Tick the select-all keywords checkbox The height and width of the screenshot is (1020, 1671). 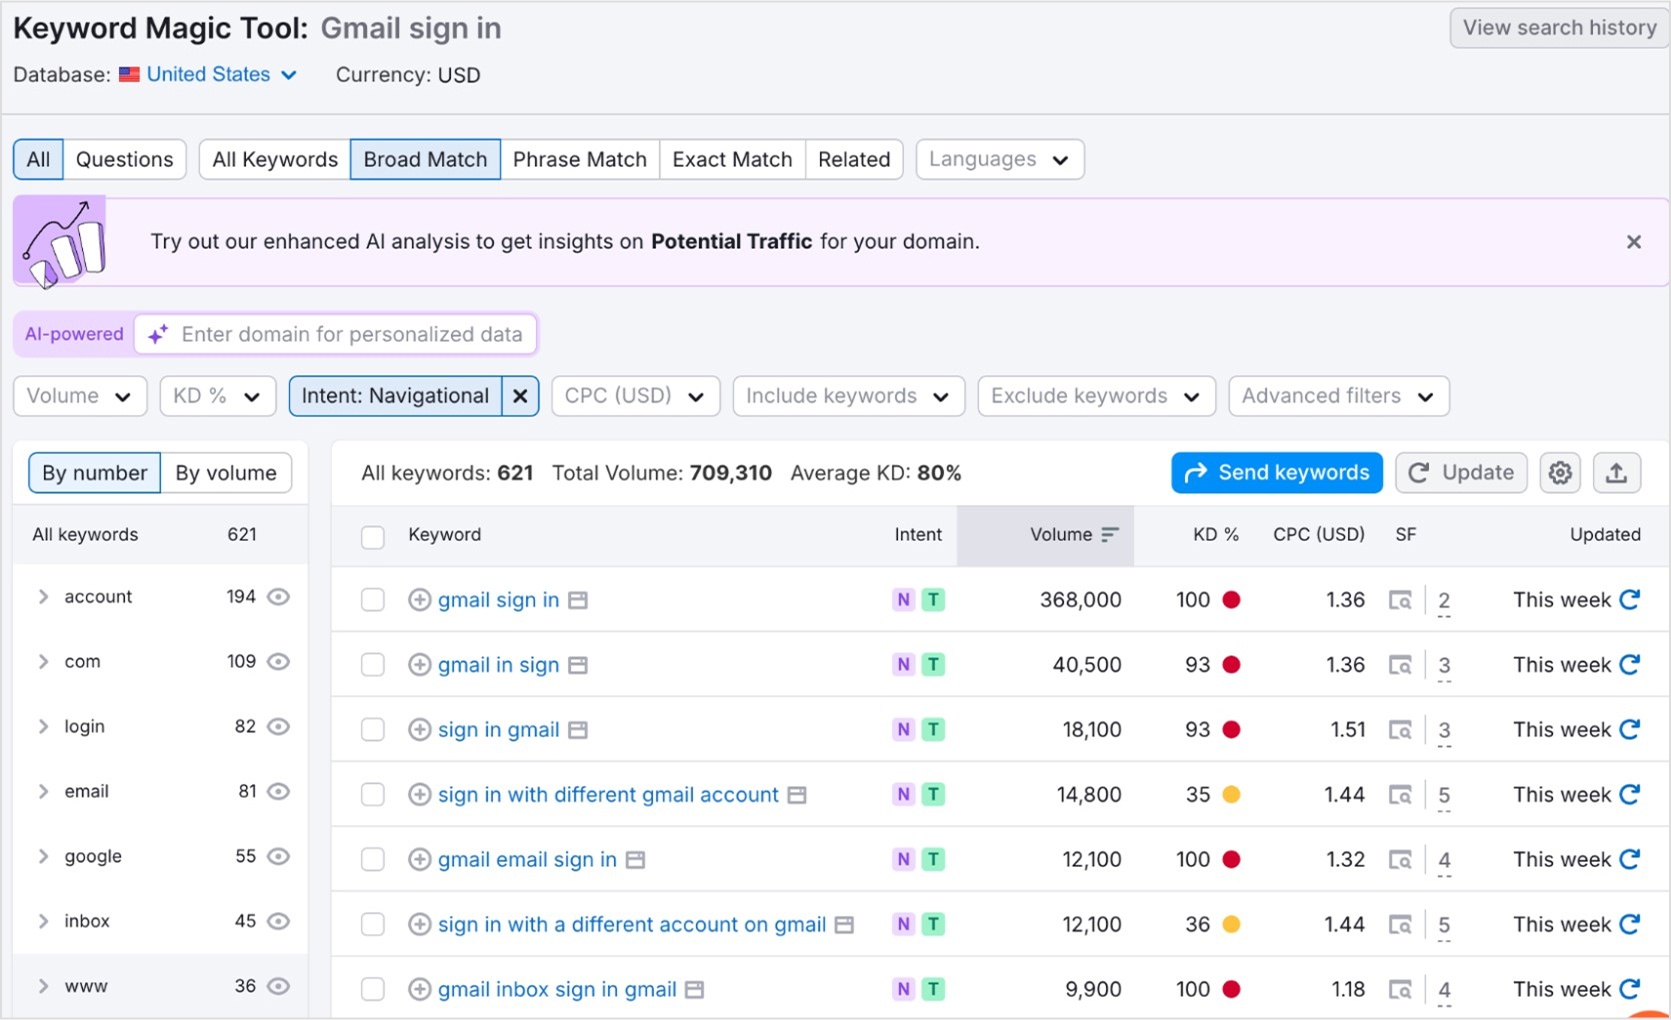[x=372, y=537]
